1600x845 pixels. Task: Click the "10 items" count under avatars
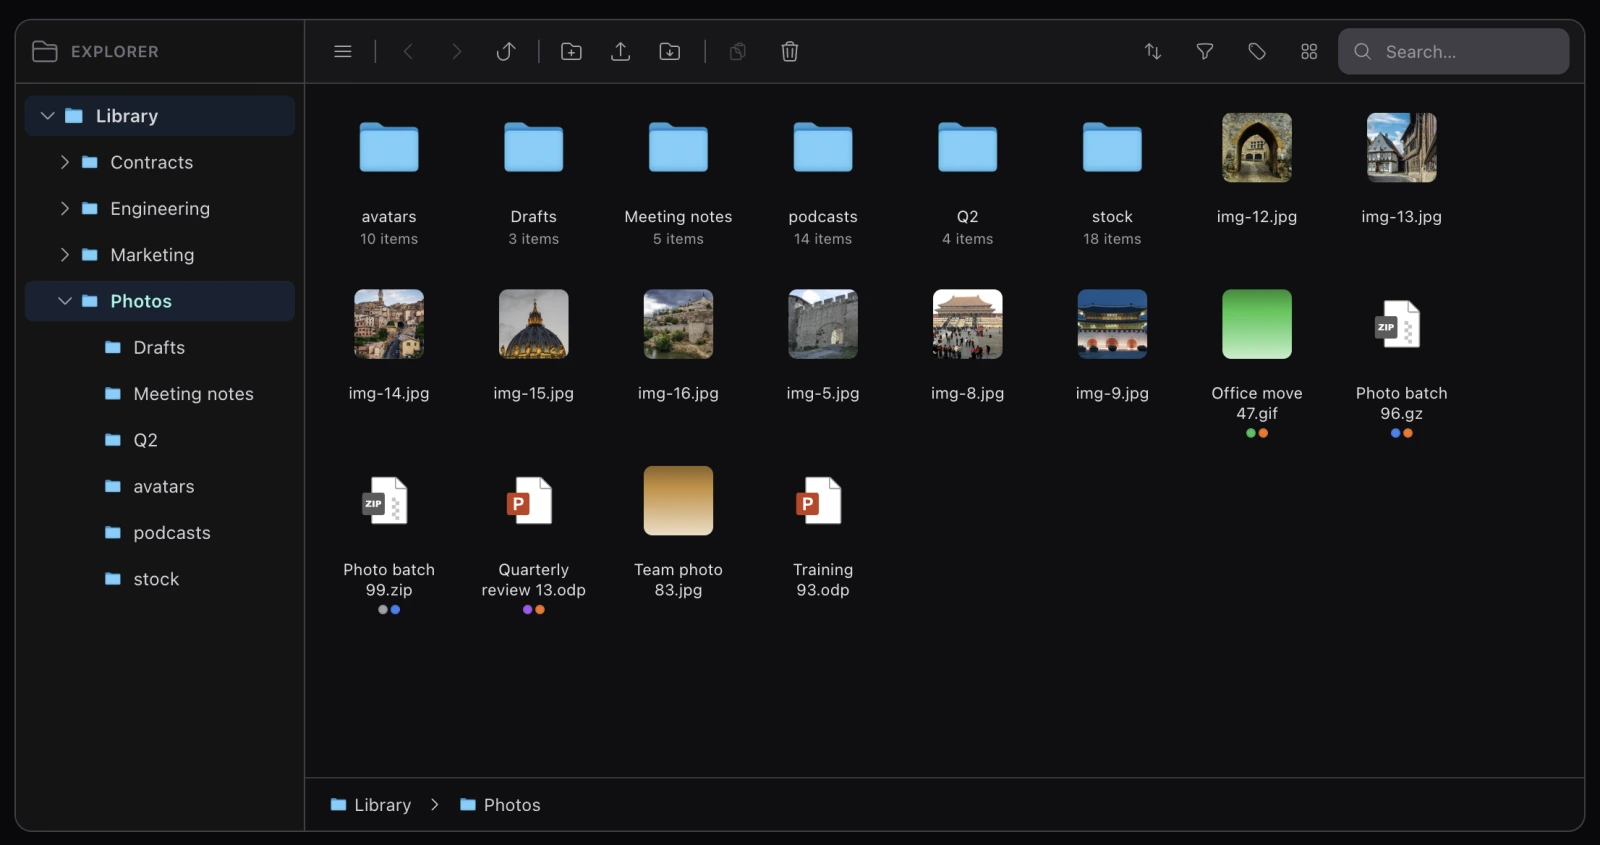(389, 239)
